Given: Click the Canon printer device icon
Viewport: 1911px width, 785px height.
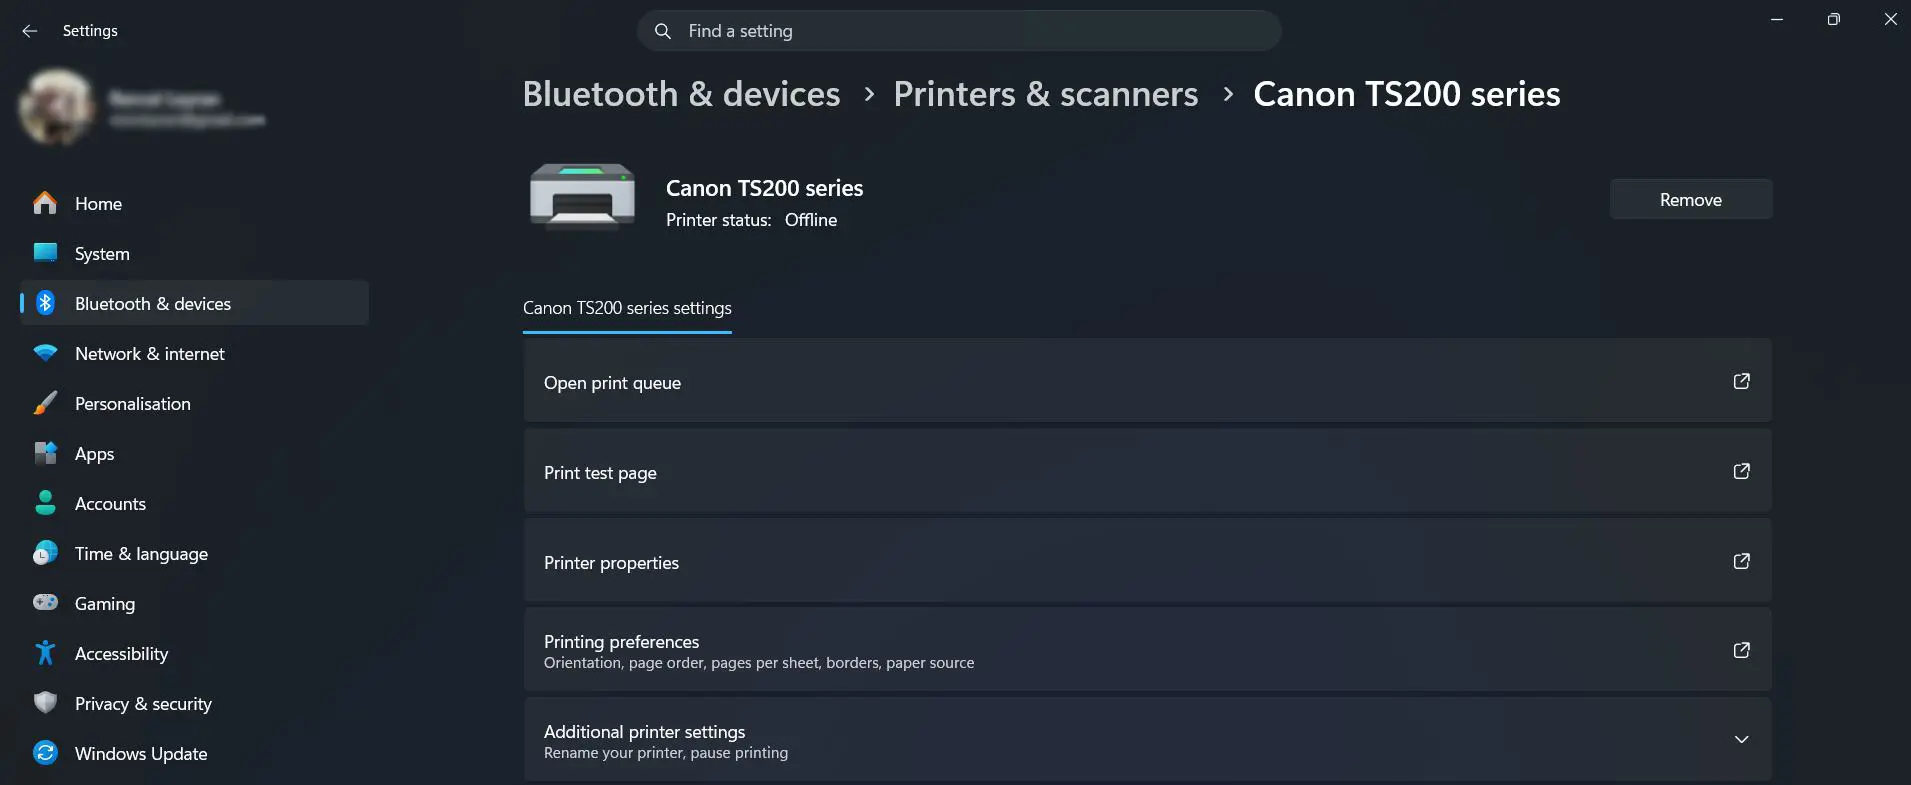Looking at the screenshot, I should 582,197.
